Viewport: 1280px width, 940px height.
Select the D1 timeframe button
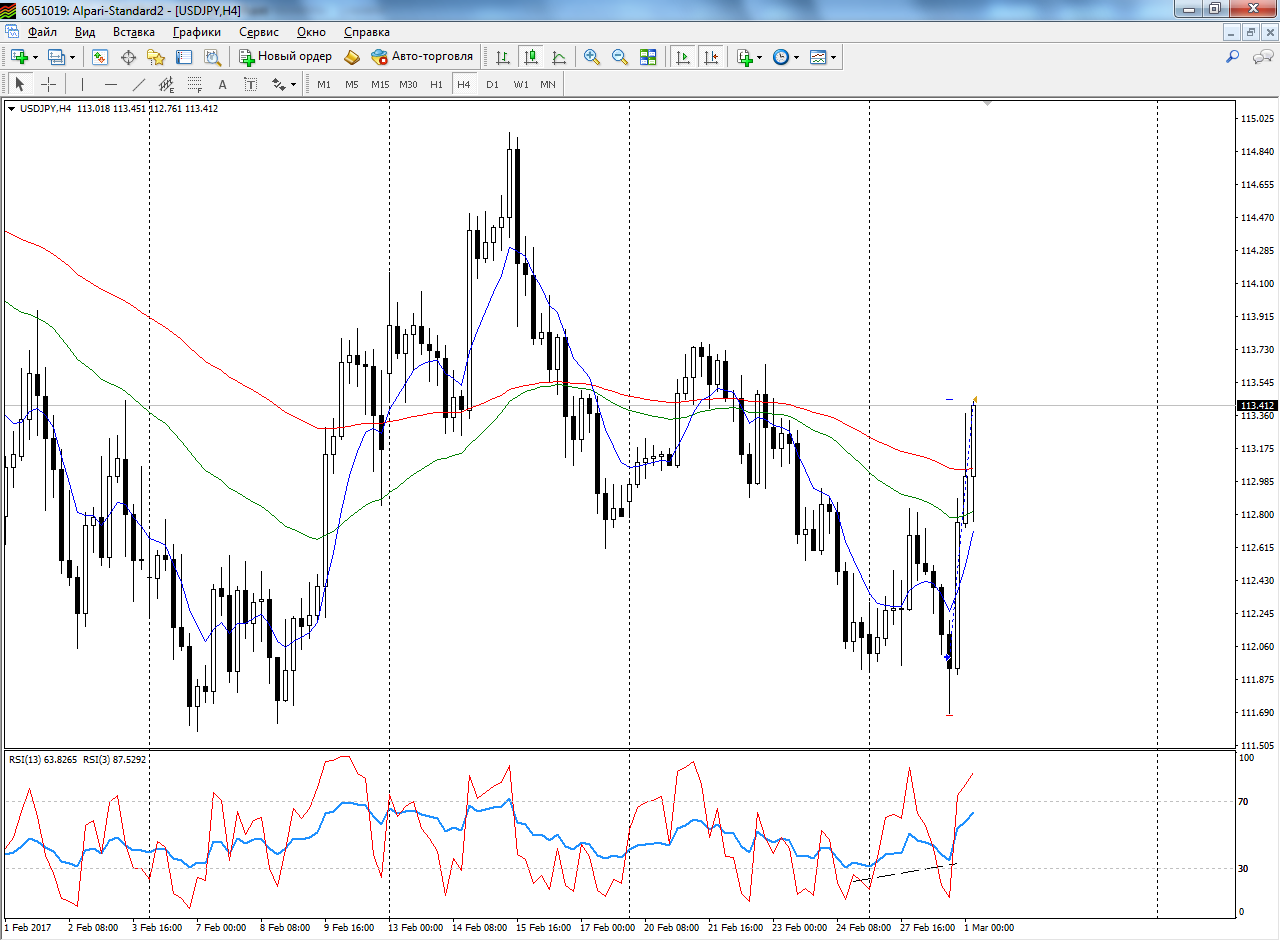(492, 84)
